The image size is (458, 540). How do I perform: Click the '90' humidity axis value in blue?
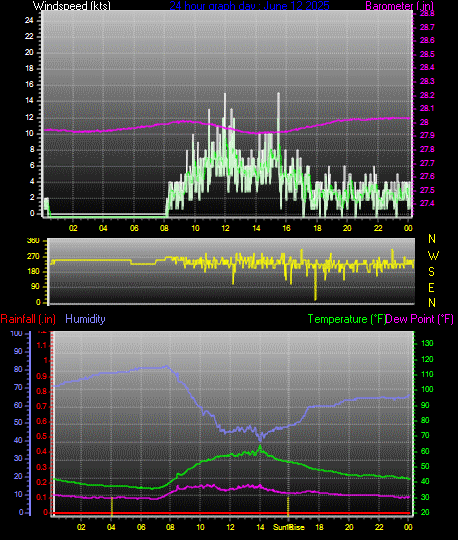[18, 351]
